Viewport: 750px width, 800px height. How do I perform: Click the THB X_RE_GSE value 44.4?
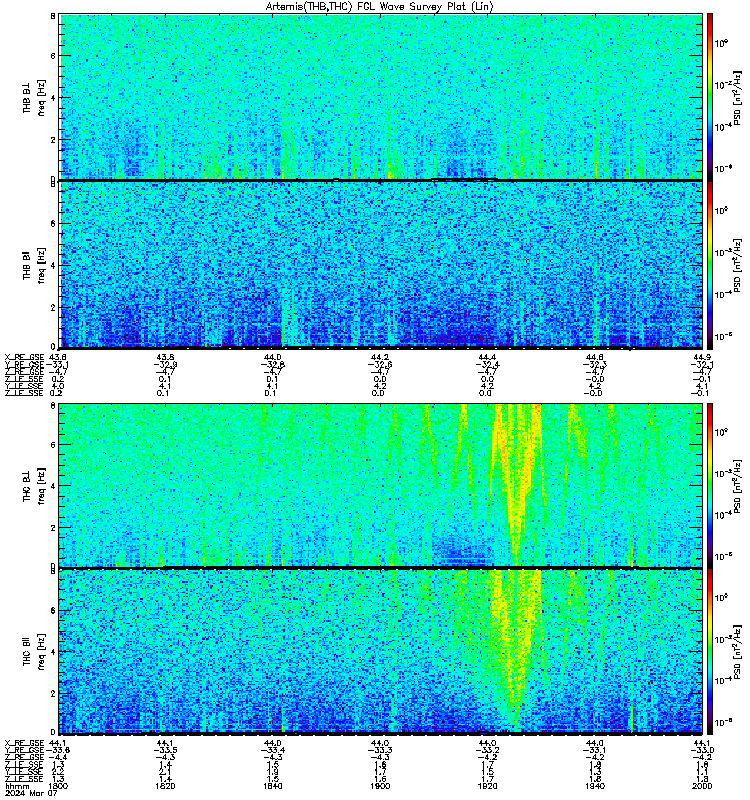[487, 357]
